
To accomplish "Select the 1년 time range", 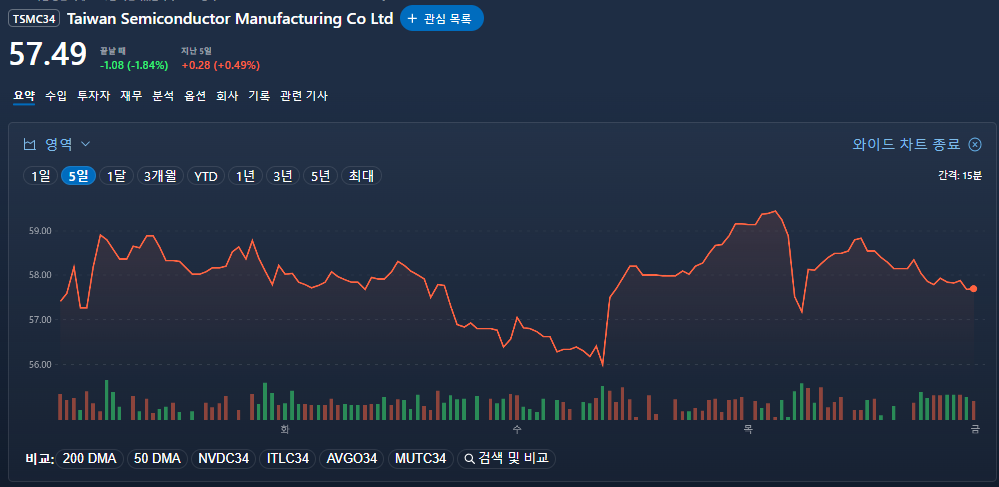I will coord(245,176).
